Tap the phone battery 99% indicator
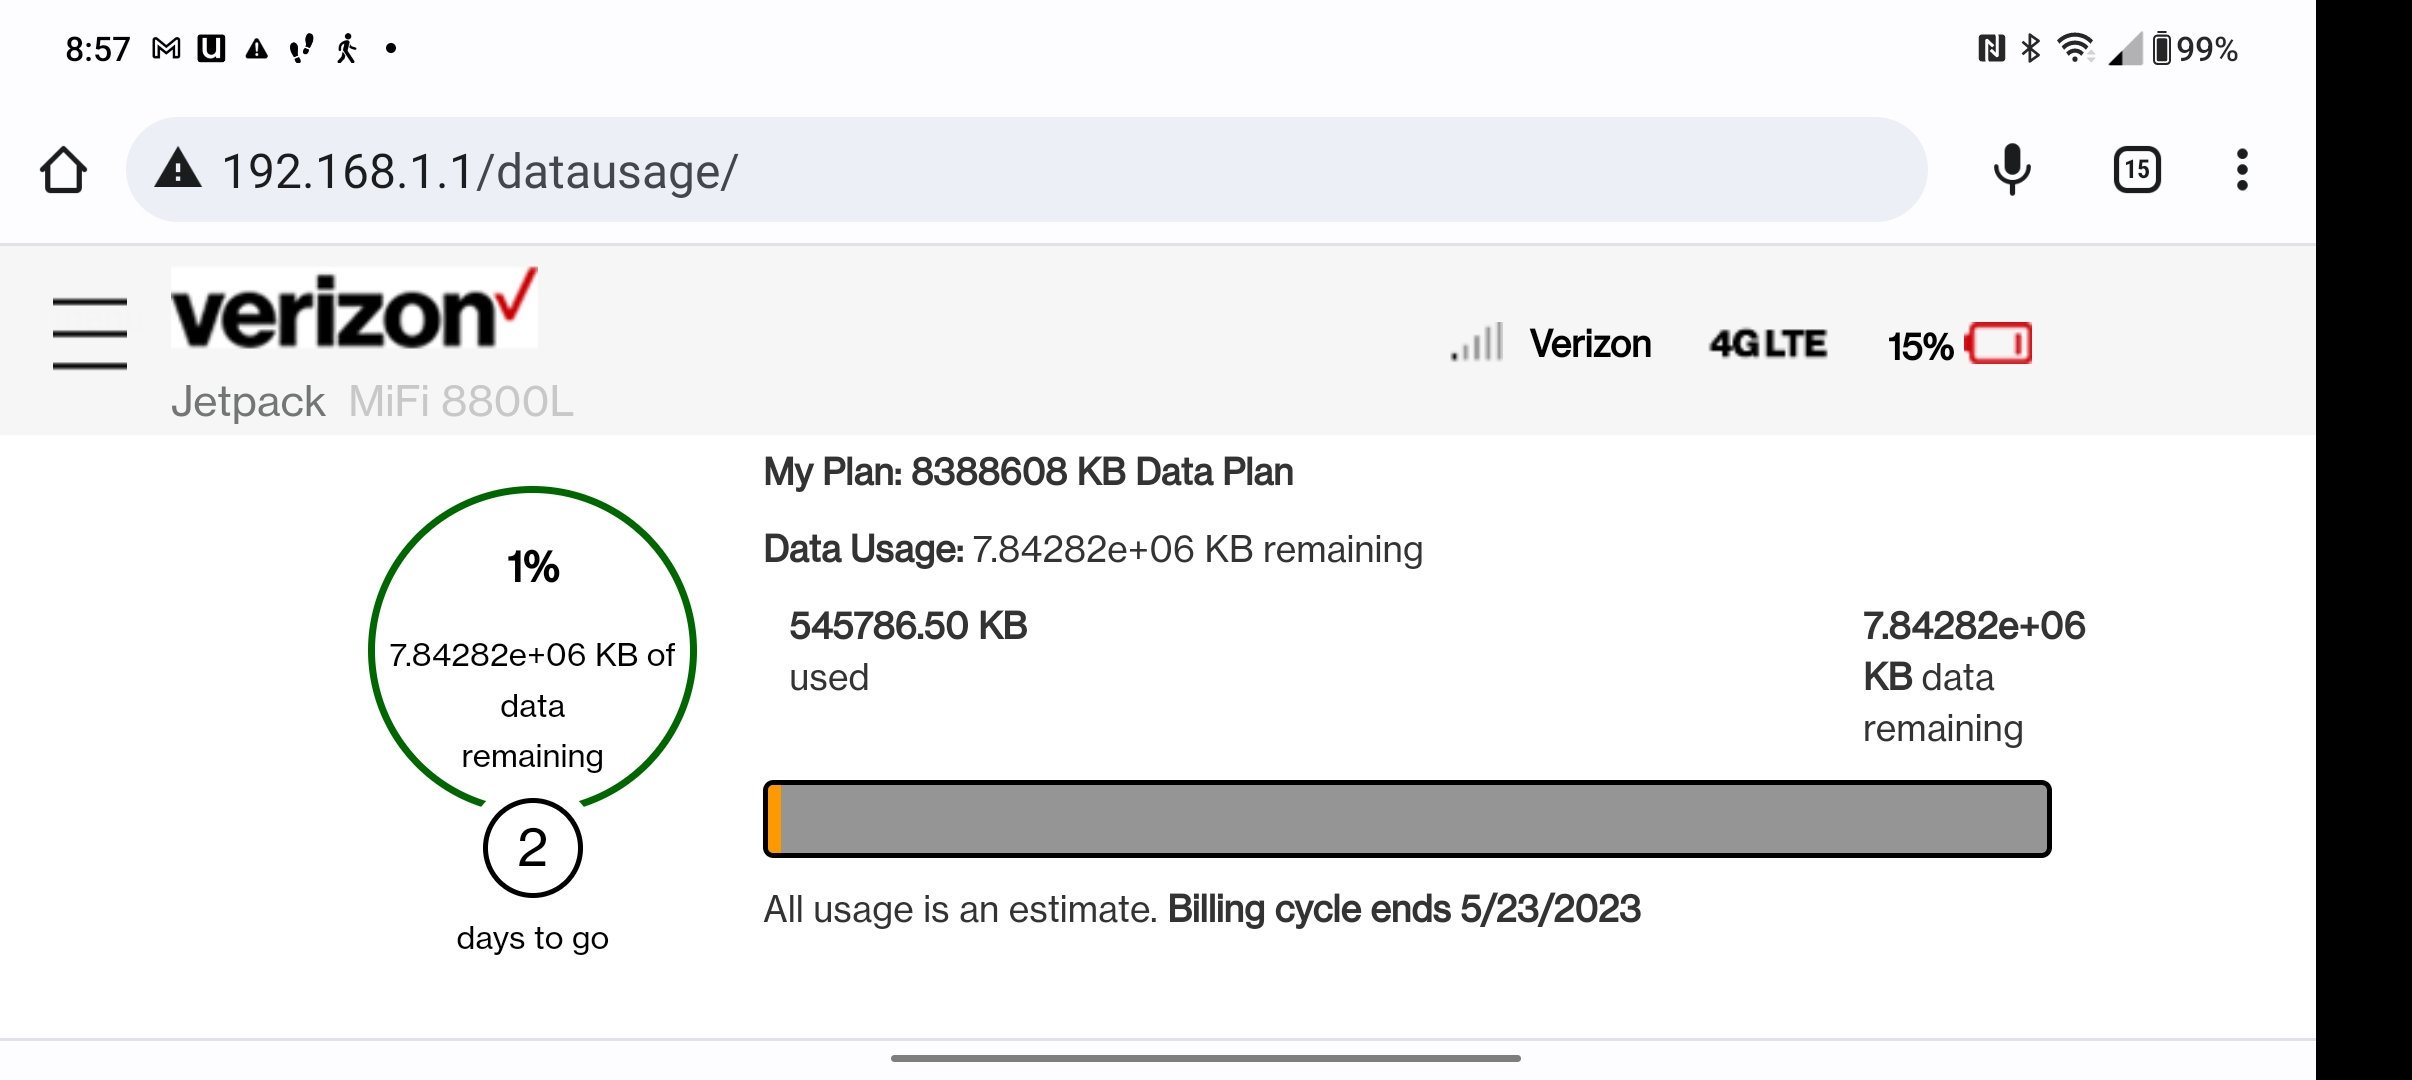The image size is (2412, 1080). [2196, 48]
